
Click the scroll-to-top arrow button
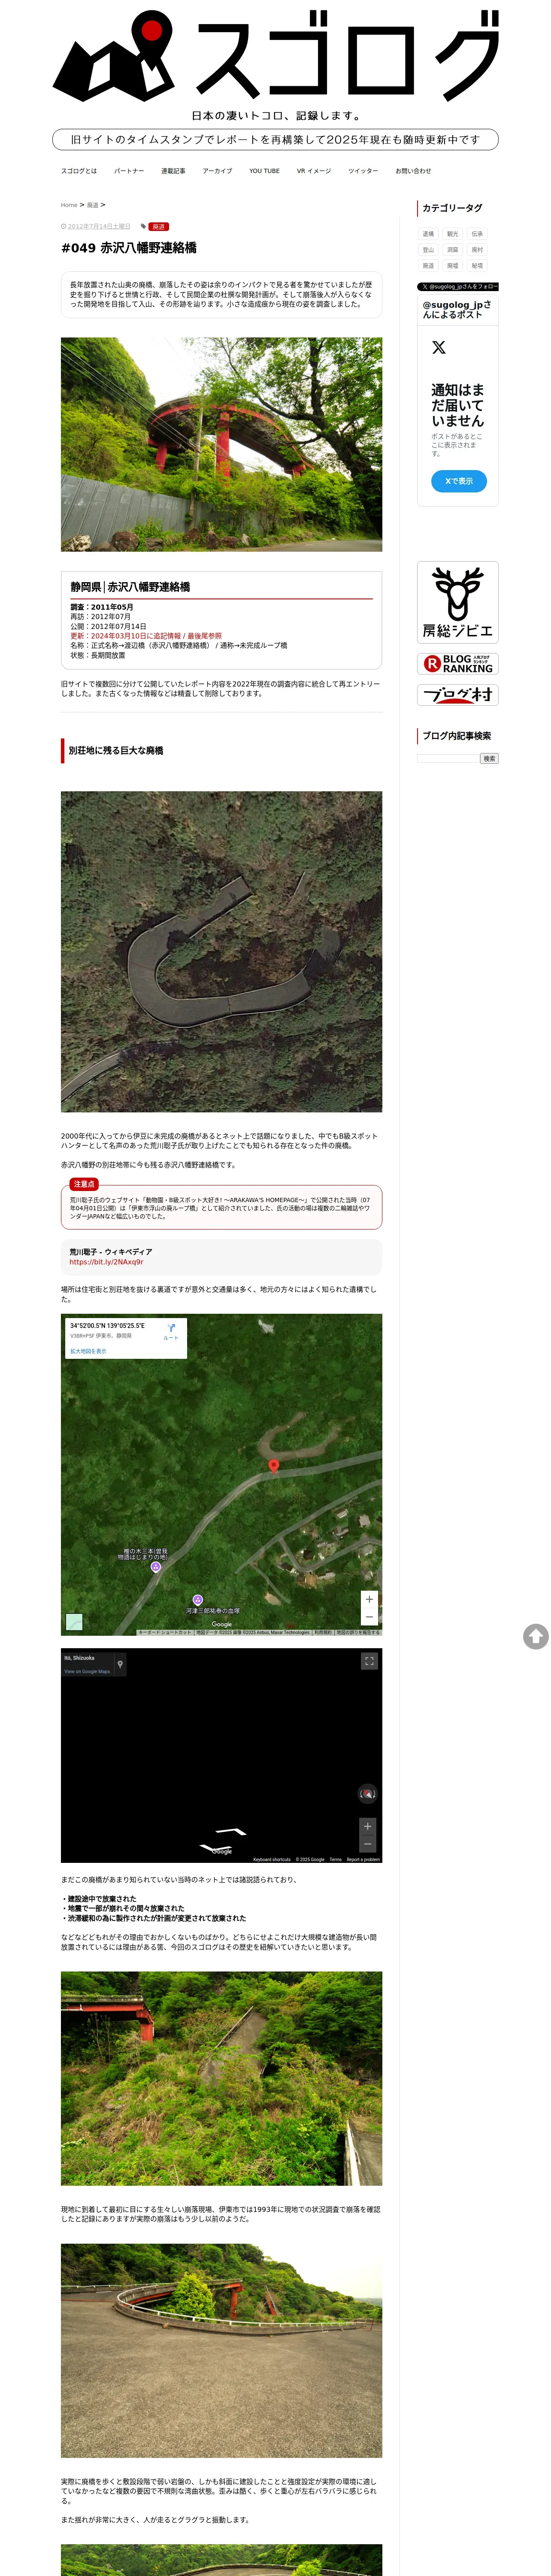(x=536, y=1636)
